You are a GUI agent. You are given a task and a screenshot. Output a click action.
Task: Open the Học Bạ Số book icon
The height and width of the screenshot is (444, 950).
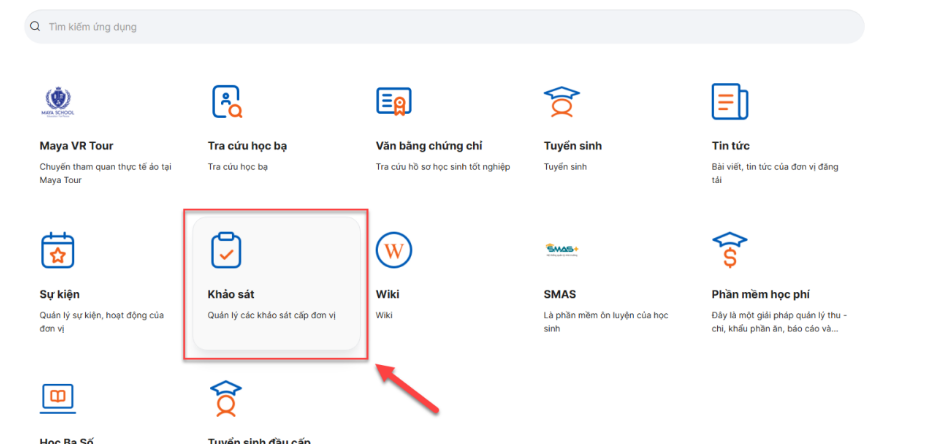[x=58, y=397]
